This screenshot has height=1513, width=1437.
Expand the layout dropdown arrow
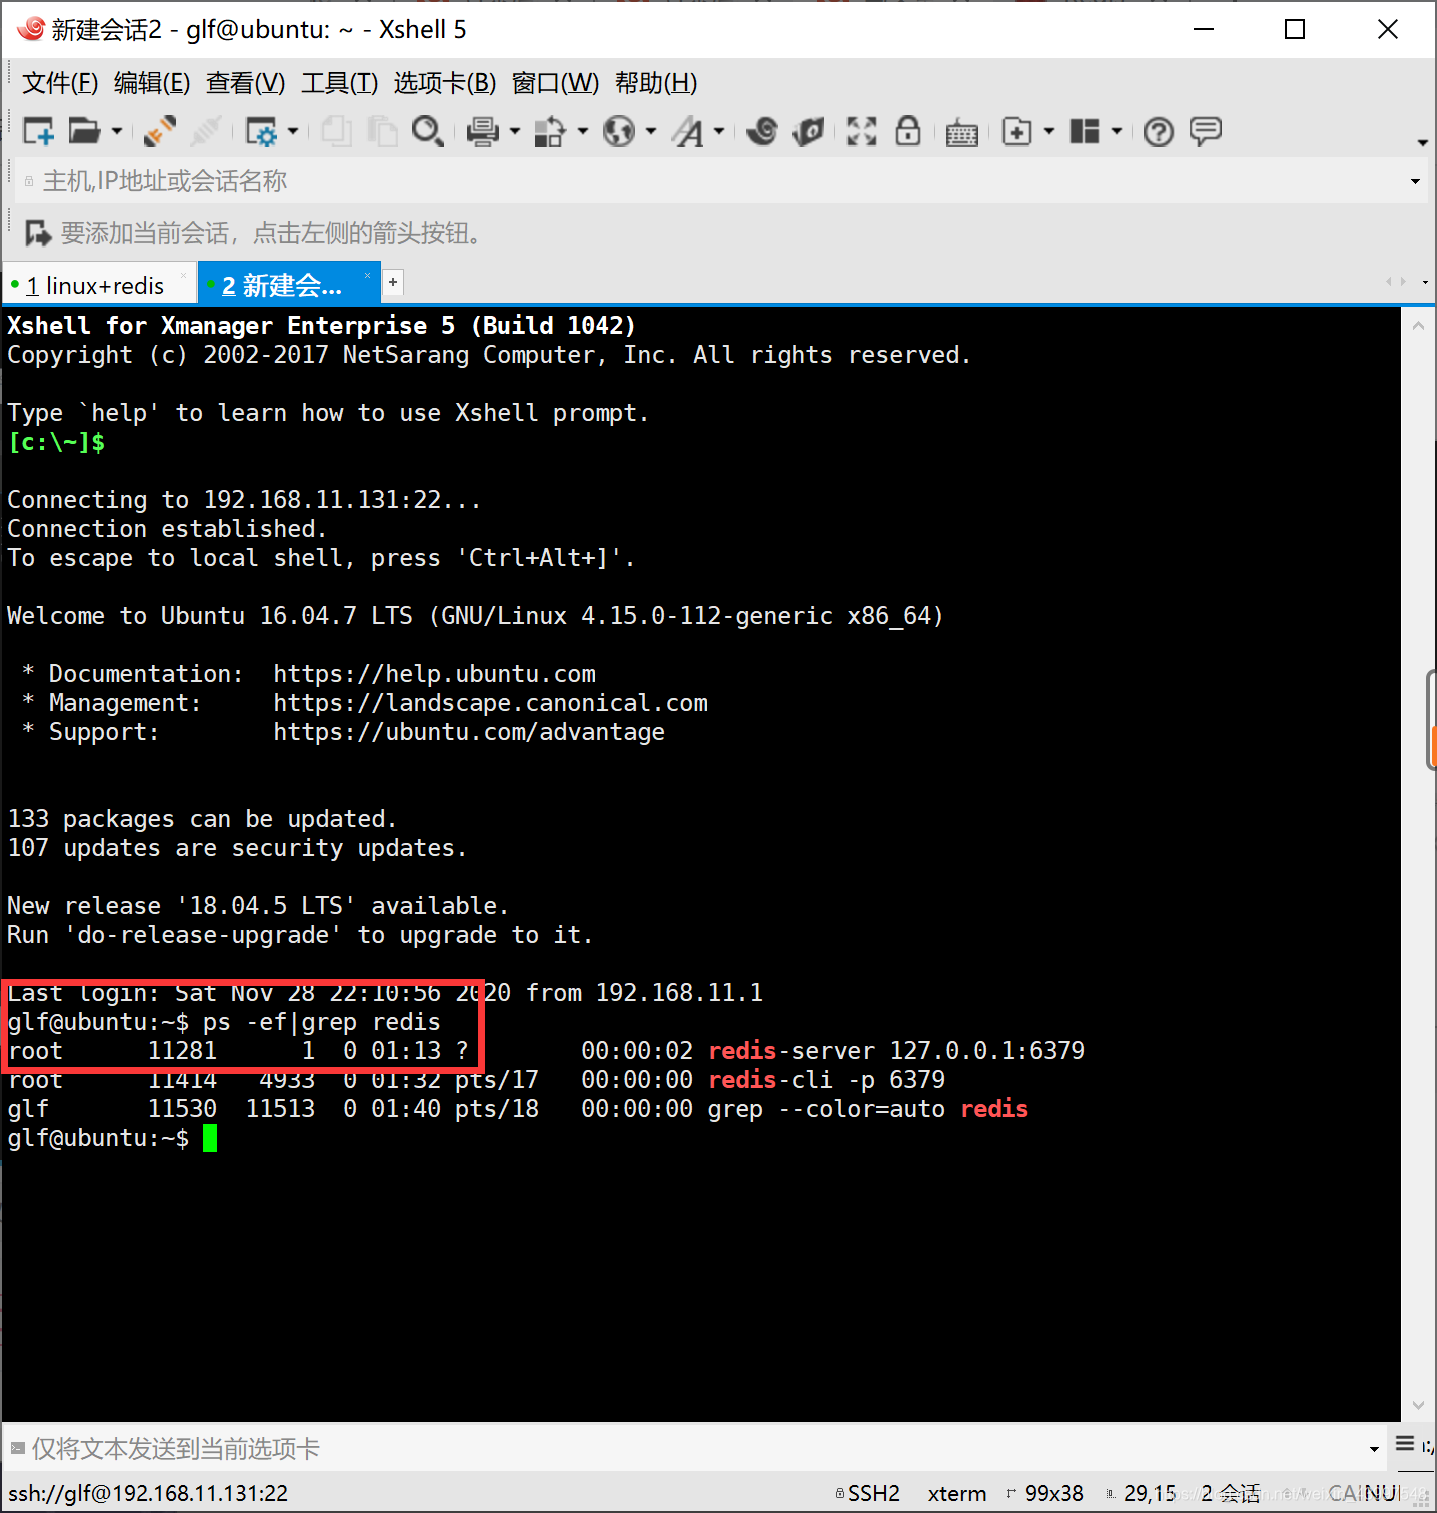pos(1117,131)
